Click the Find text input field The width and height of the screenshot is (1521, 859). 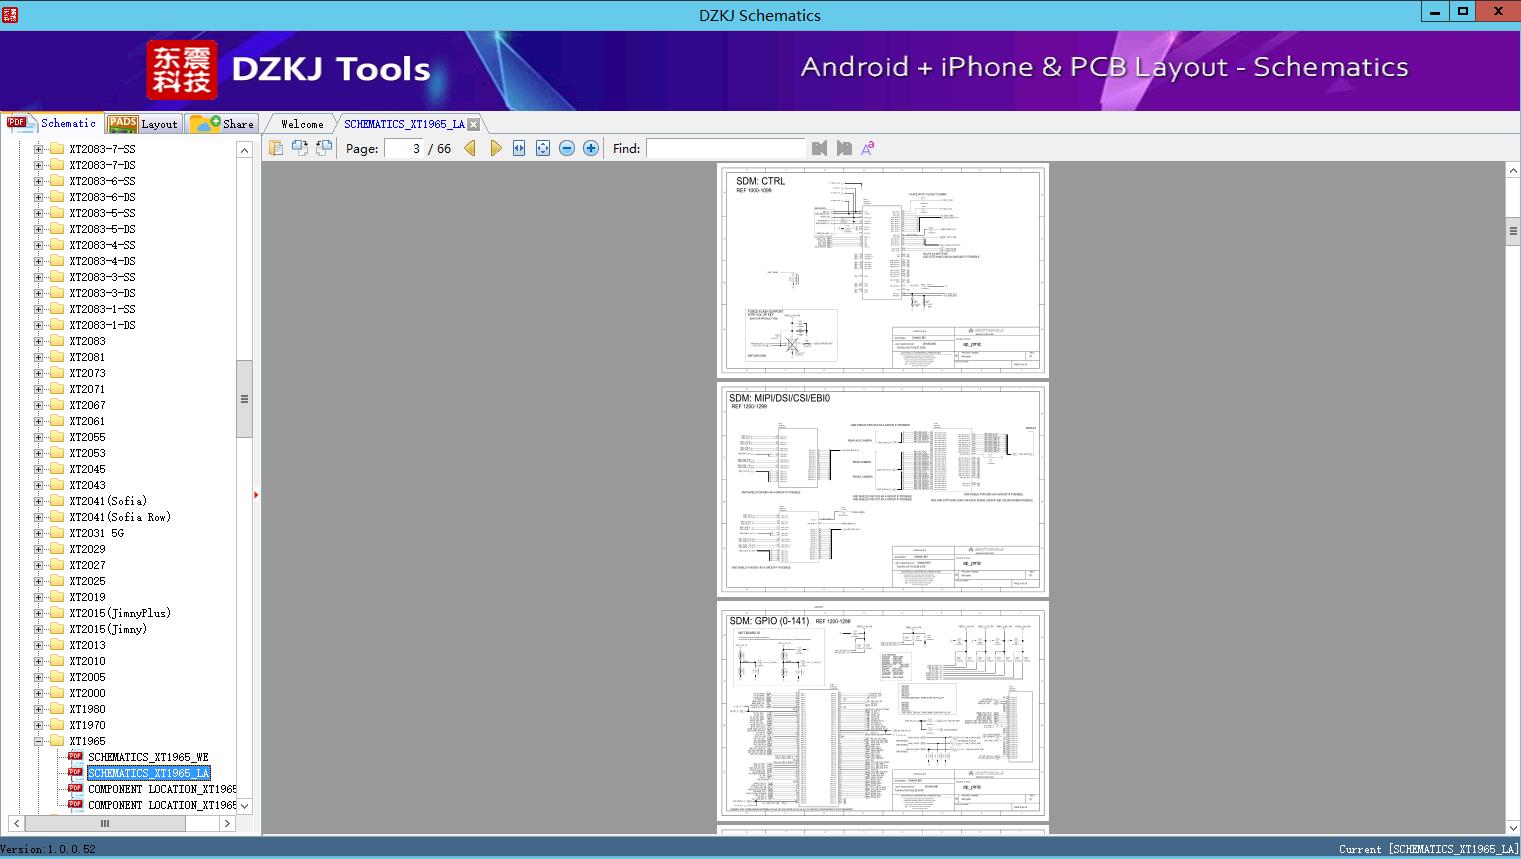[x=725, y=148]
